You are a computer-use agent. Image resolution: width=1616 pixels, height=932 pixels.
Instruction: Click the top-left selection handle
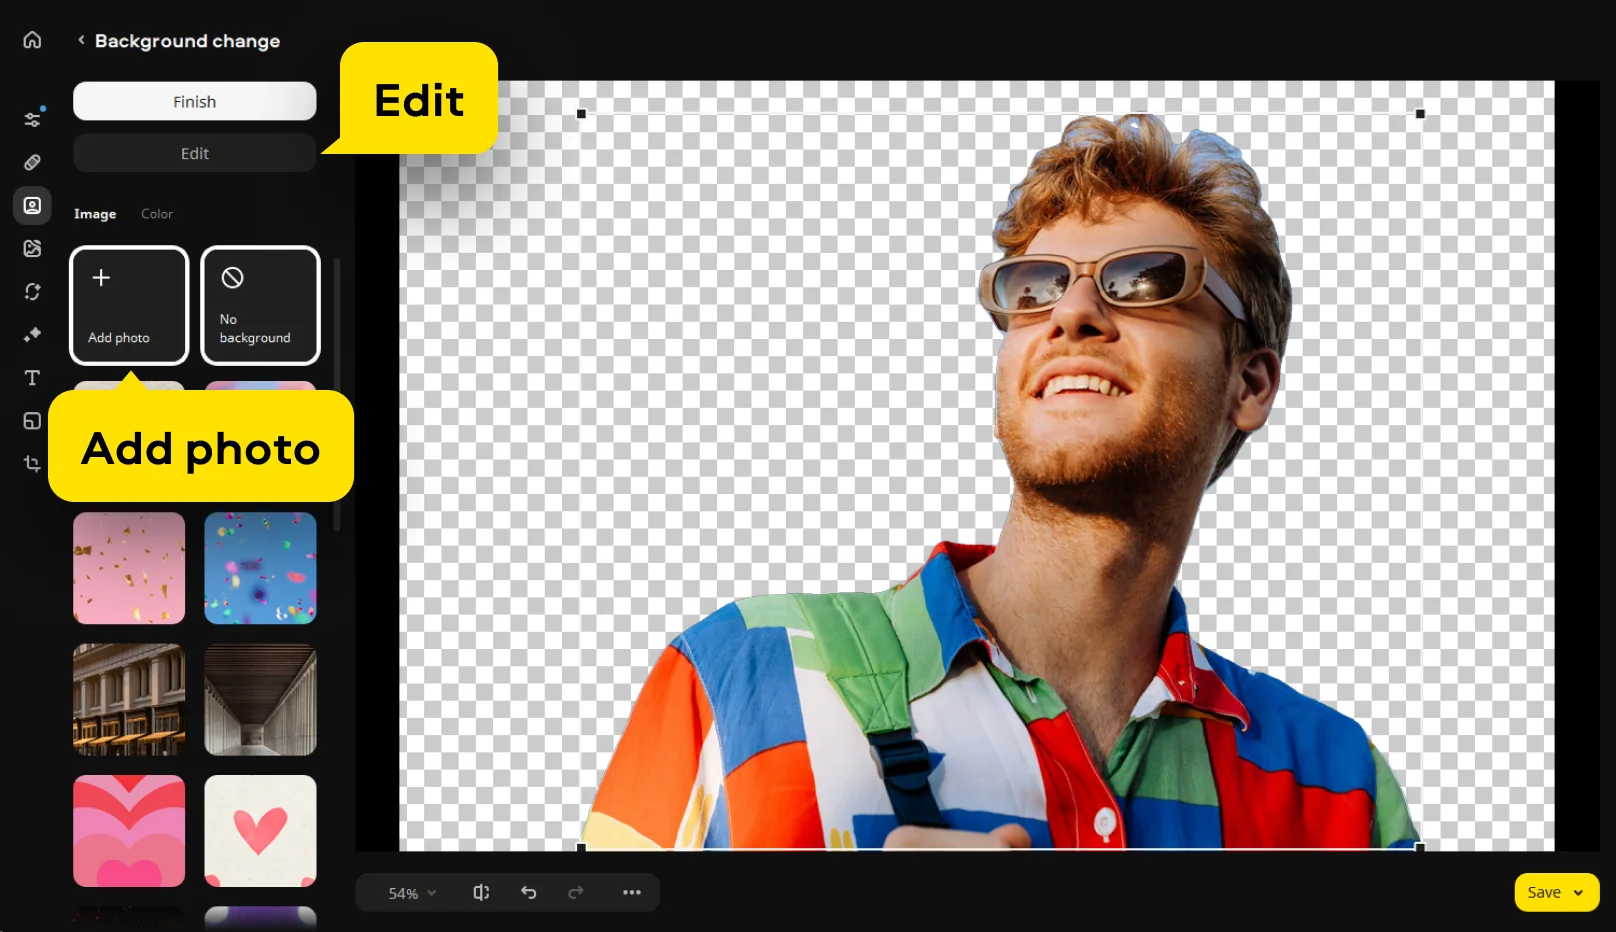coord(581,114)
